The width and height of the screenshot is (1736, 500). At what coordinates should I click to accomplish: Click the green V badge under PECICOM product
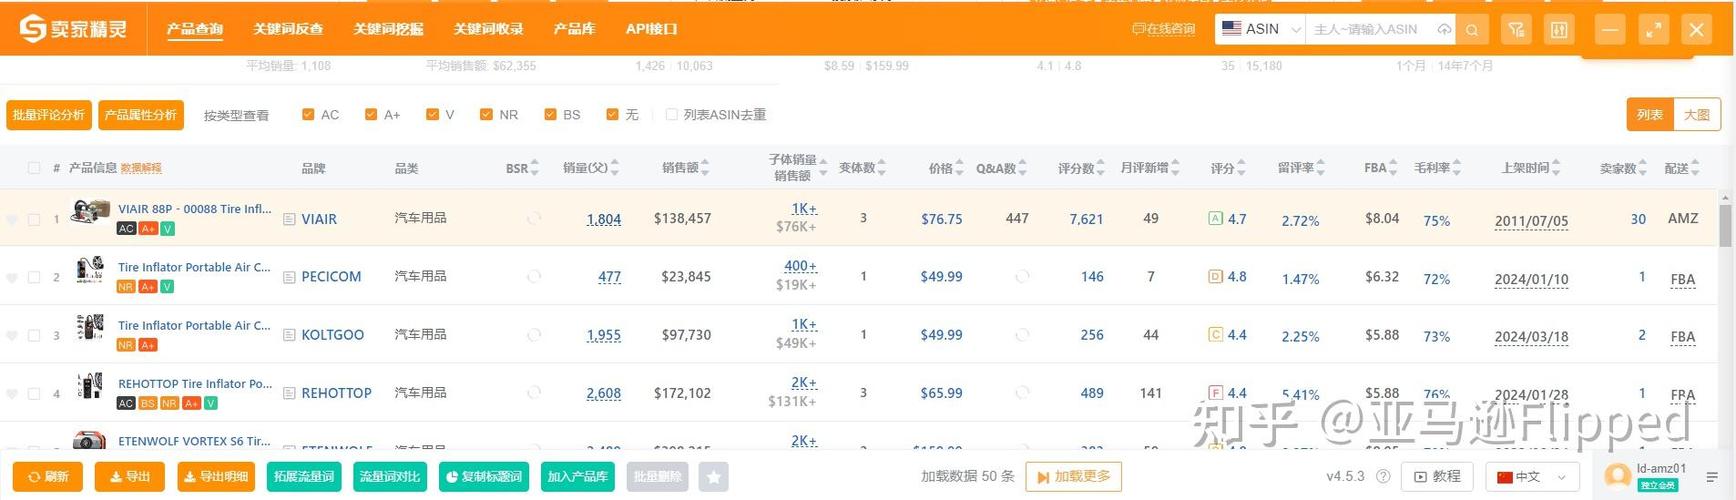[x=167, y=287]
